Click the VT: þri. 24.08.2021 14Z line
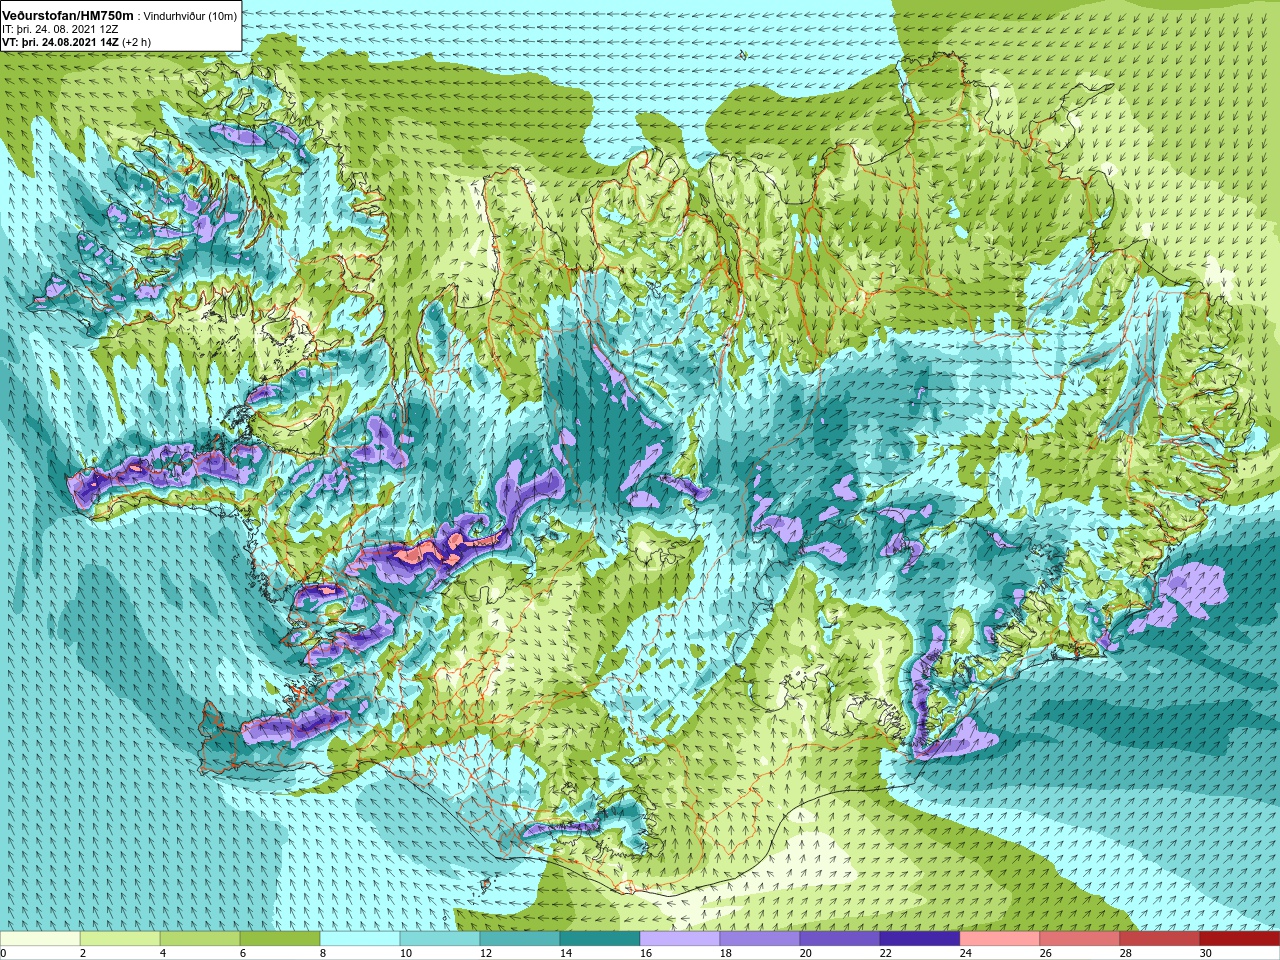1280x960 pixels. click(x=60, y=42)
